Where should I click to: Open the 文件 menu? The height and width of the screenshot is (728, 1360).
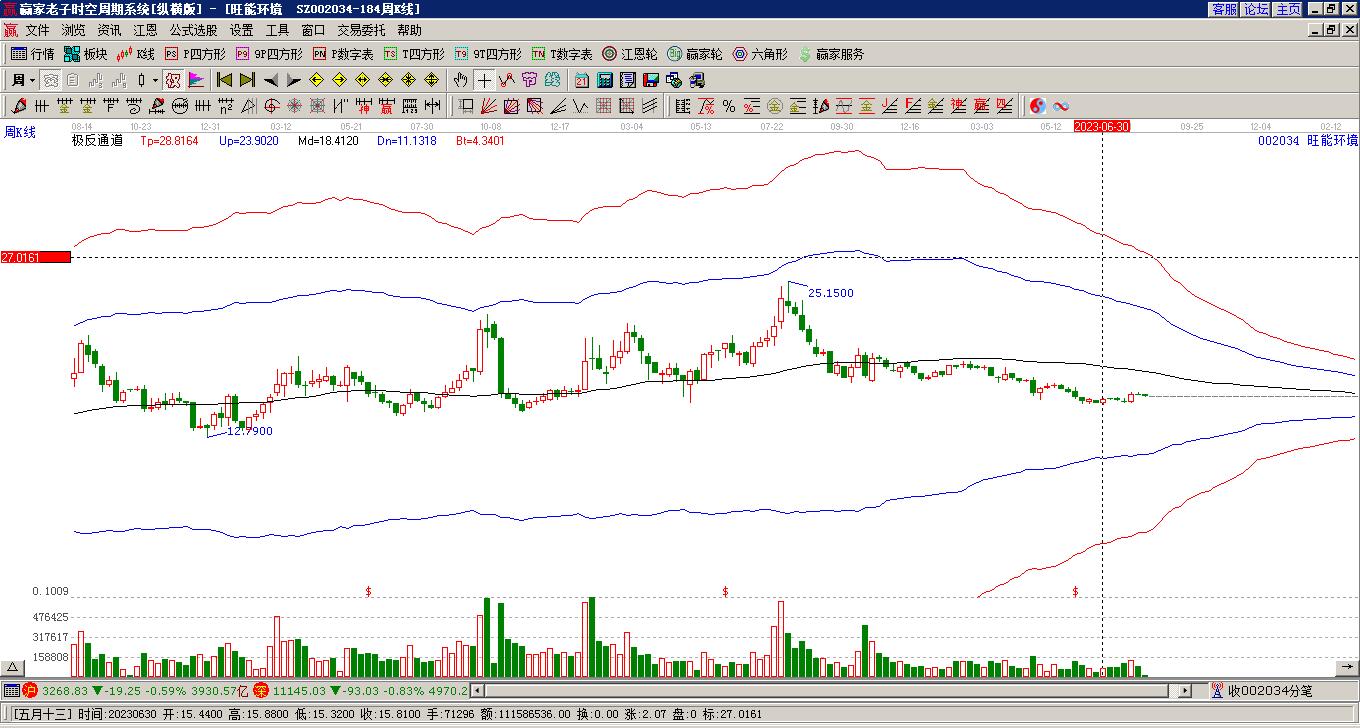pos(37,31)
